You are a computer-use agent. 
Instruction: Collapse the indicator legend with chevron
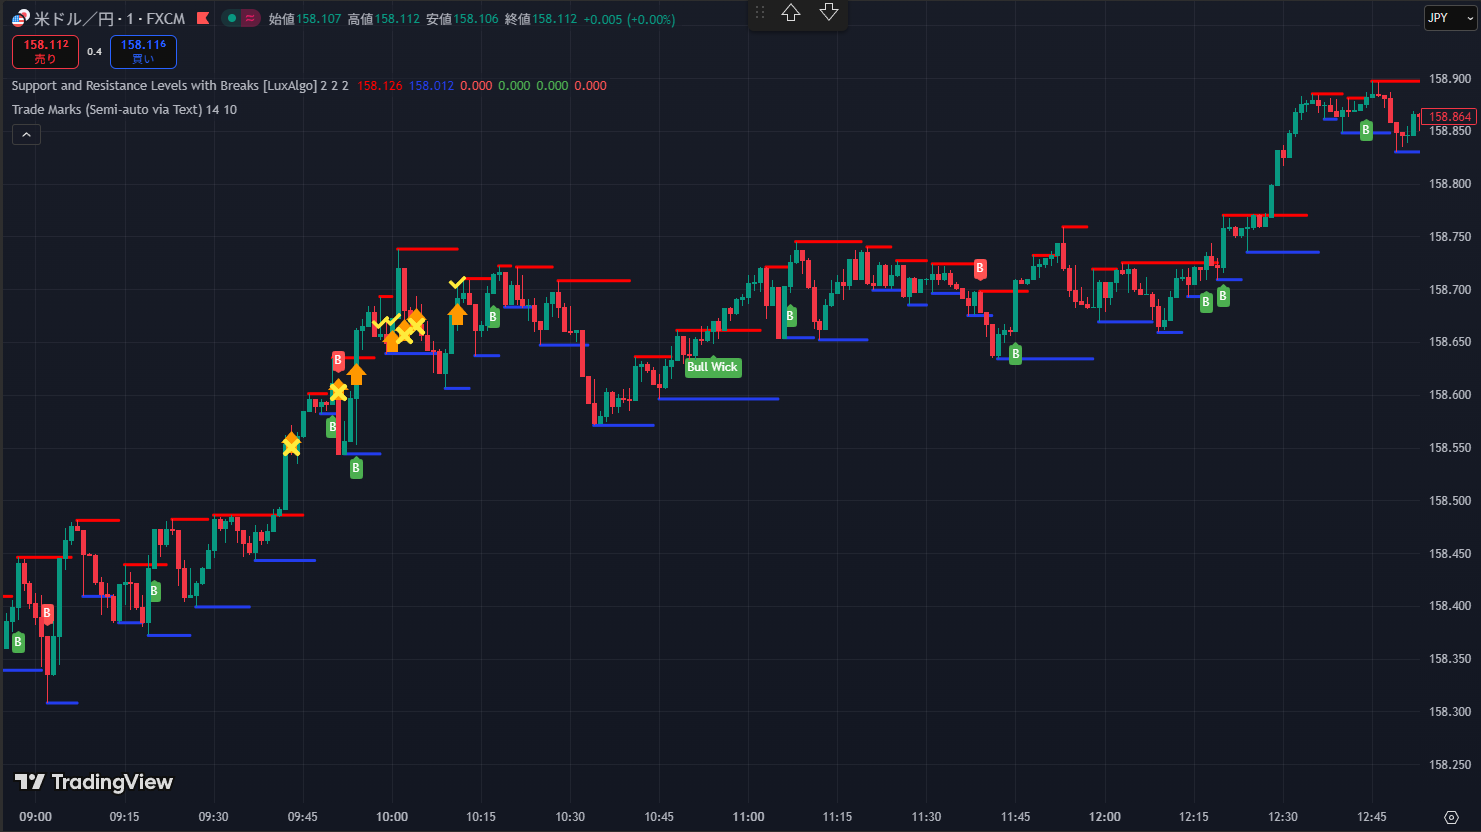tap(26, 135)
